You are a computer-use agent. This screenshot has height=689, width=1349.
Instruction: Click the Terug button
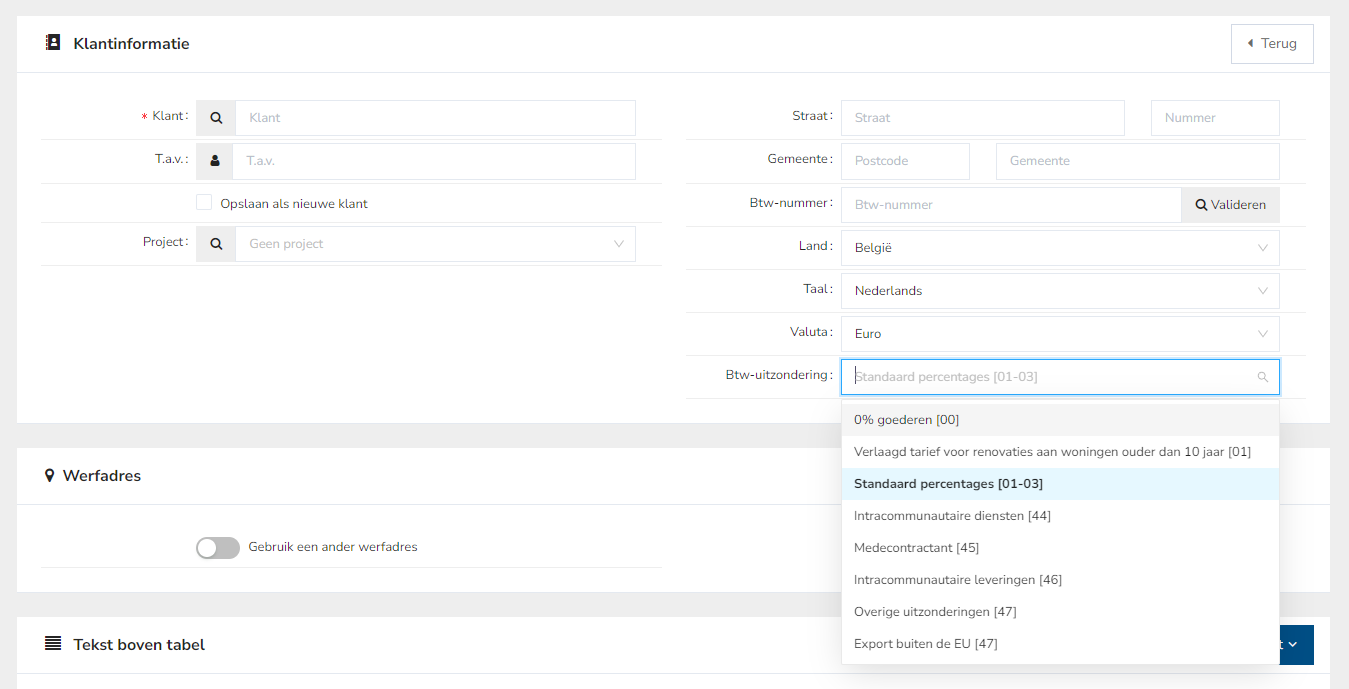(x=1271, y=44)
